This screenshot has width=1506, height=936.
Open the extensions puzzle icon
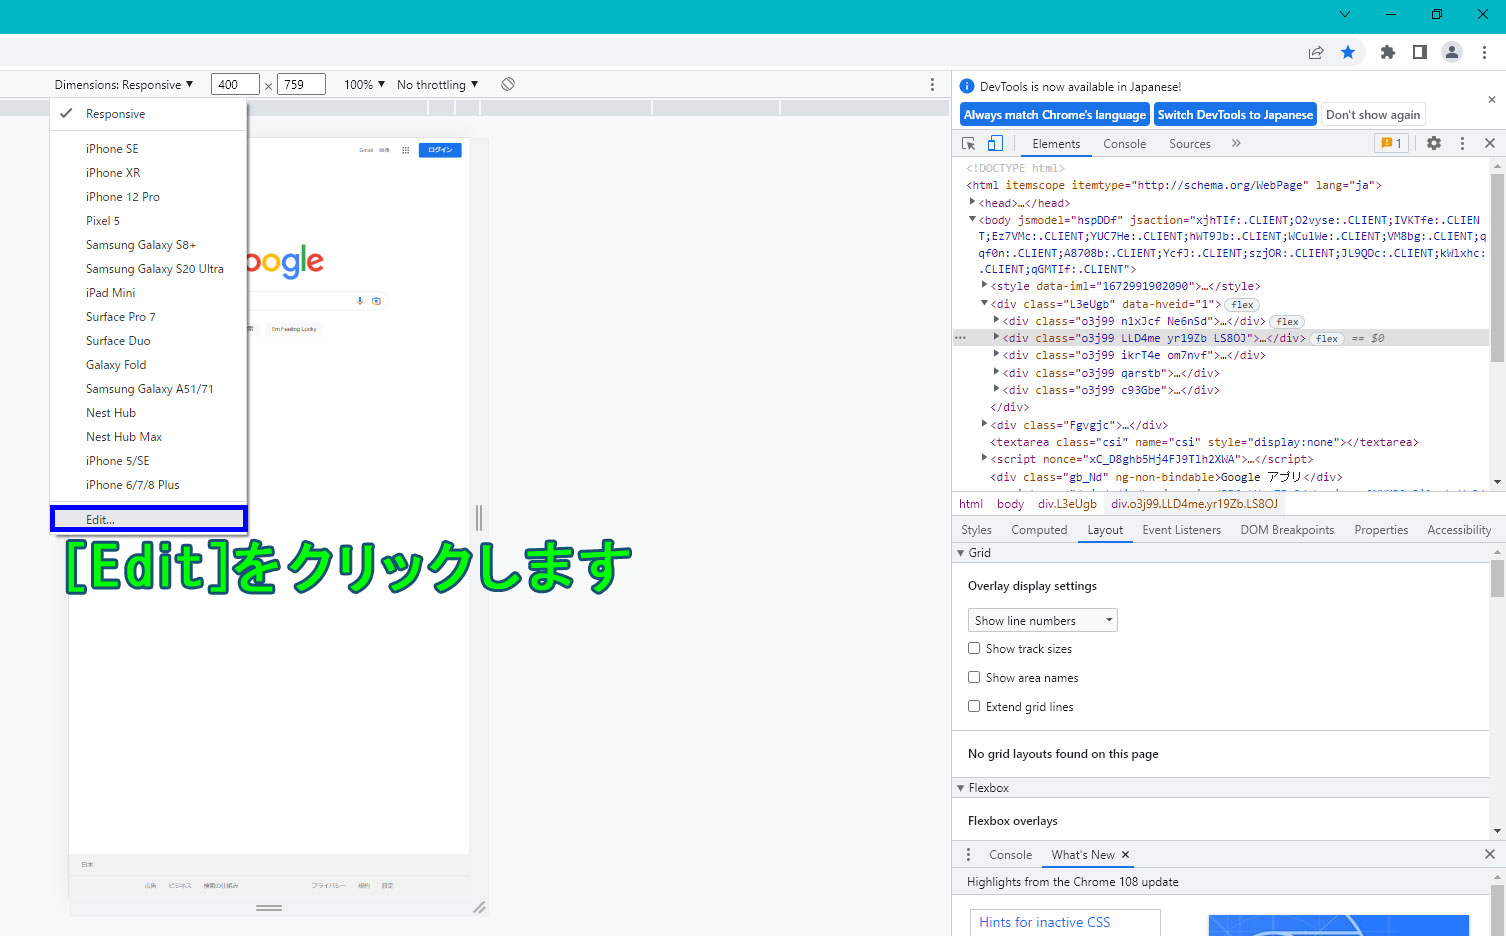1388,52
